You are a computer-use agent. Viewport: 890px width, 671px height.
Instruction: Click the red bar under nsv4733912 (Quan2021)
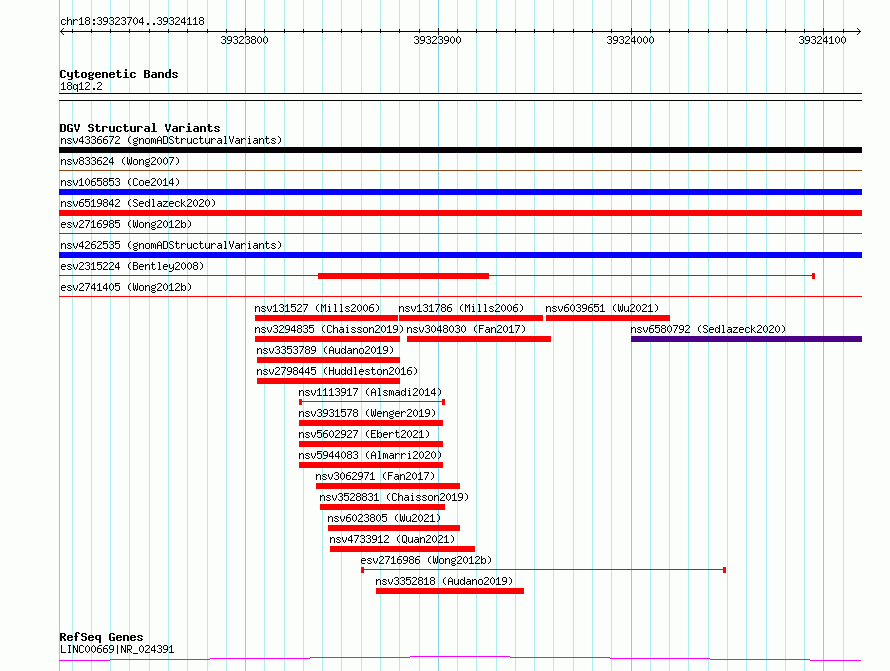tap(402, 549)
